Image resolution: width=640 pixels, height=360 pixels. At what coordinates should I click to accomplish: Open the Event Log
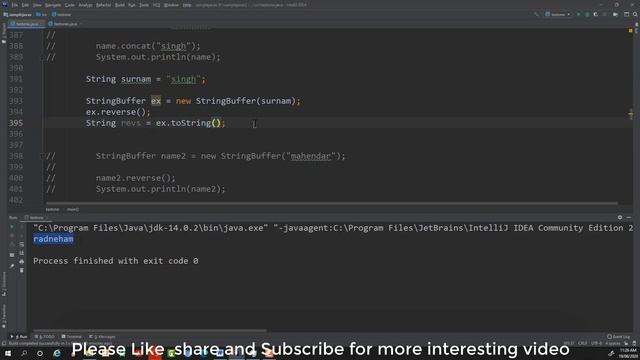(618, 337)
